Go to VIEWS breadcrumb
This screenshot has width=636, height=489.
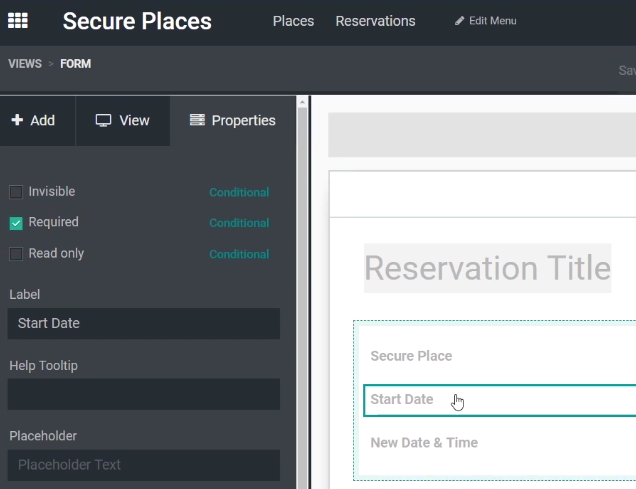pyautogui.click(x=25, y=64)
